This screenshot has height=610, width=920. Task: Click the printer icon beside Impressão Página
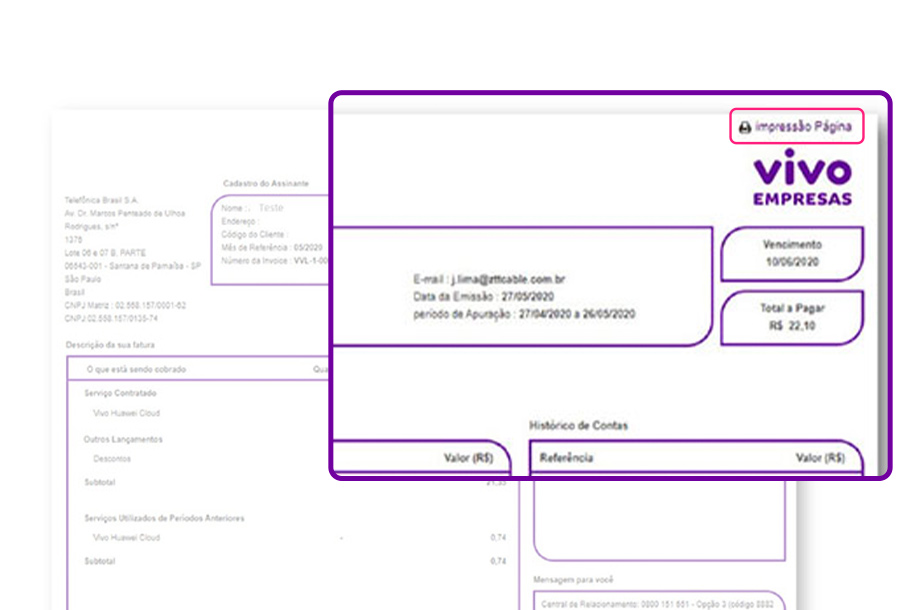click(x=745, y=127)
